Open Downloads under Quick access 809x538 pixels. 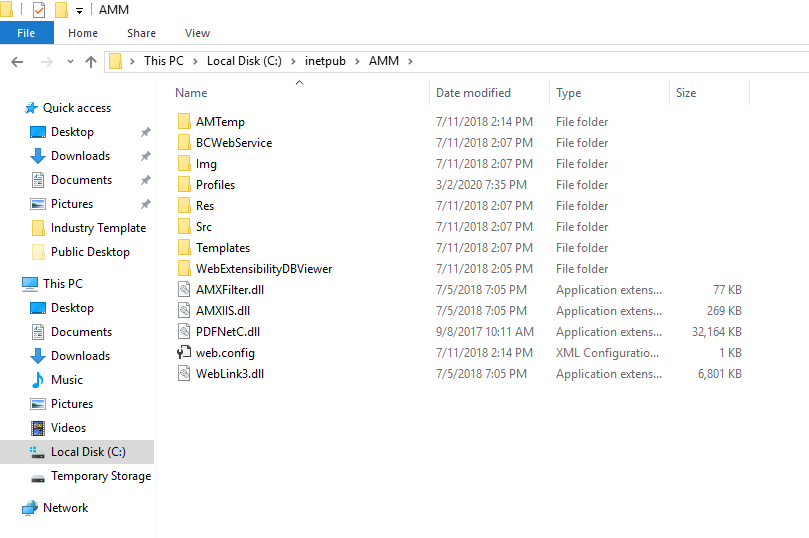(x=80, y=156)
